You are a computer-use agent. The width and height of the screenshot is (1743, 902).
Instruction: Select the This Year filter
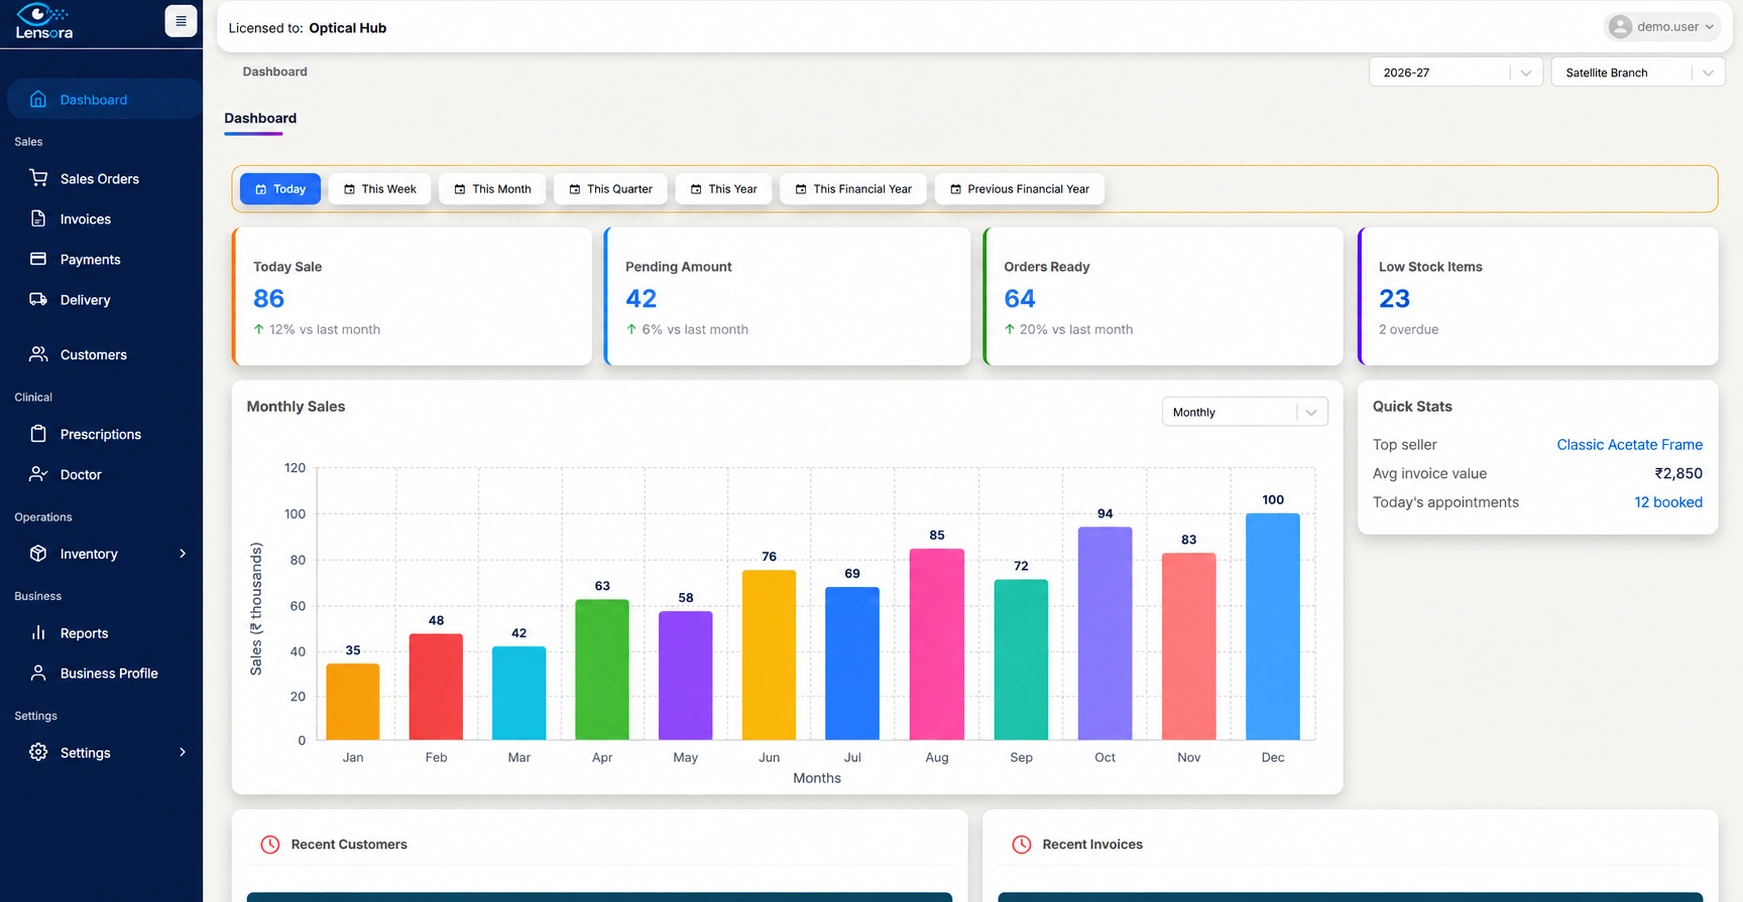pyautogui.click(x=723, y=189)
